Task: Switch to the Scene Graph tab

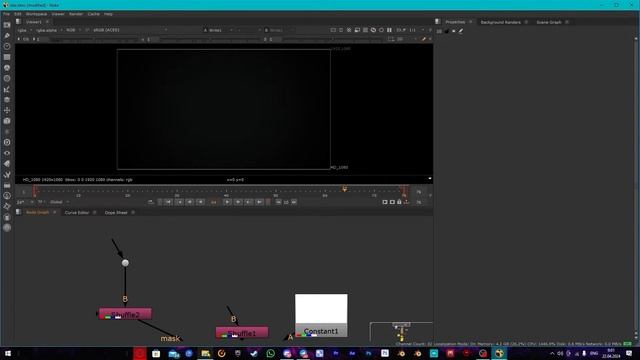Action: pyautogui.click(x=549, y=22)
